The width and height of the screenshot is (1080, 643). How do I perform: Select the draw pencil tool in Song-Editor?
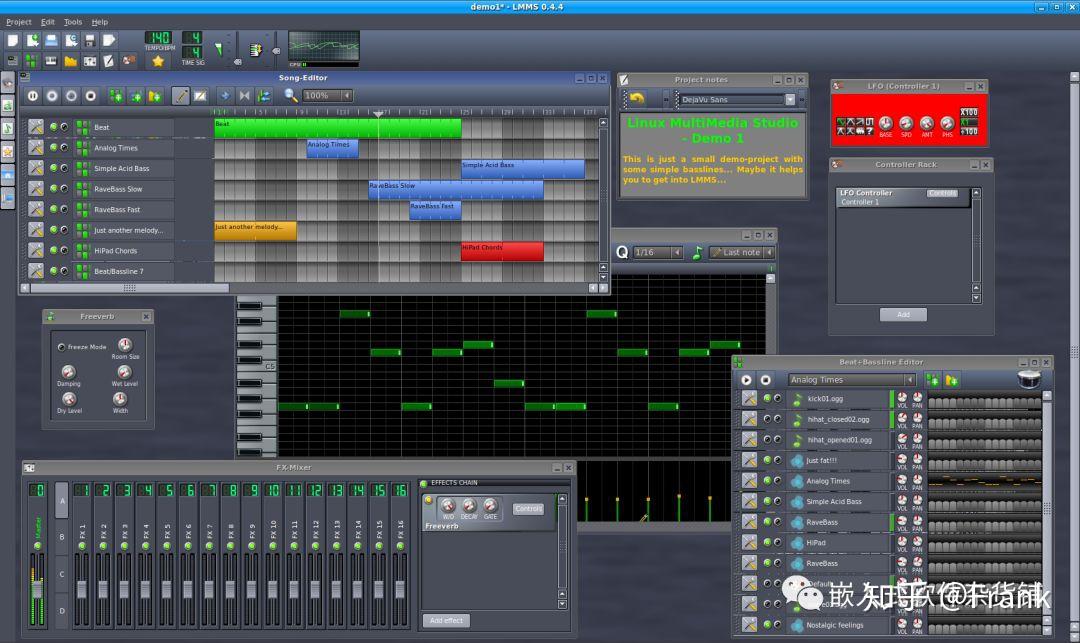[x=180, y=96]
